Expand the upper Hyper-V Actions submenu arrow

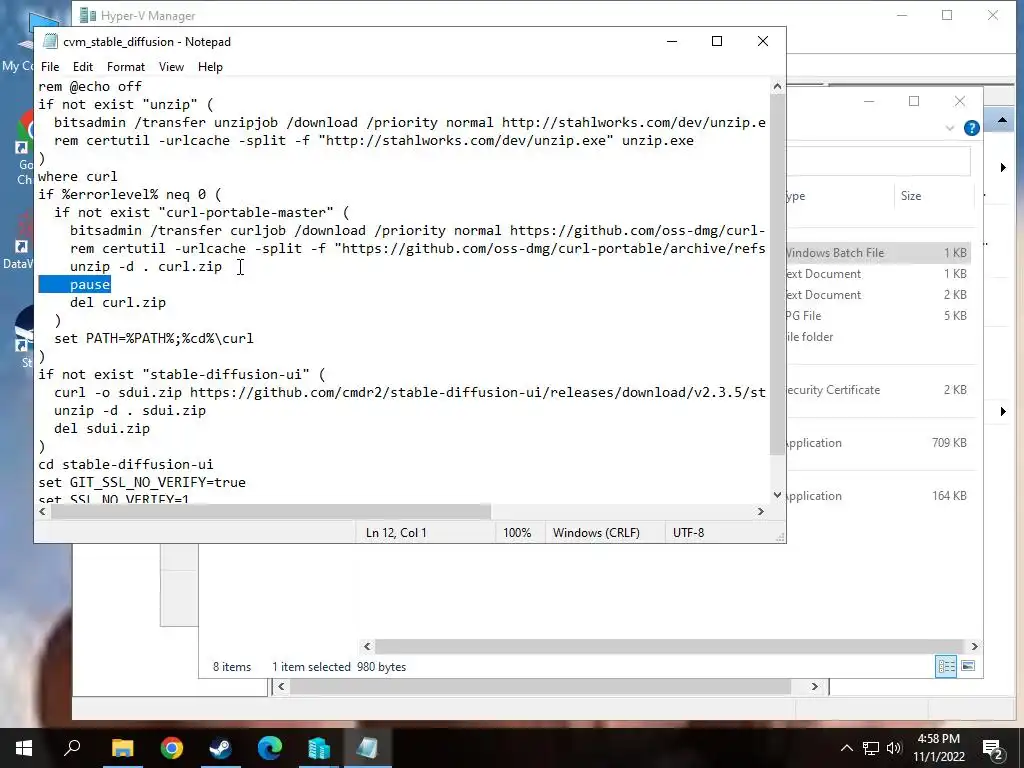[x=1003, y=168]
